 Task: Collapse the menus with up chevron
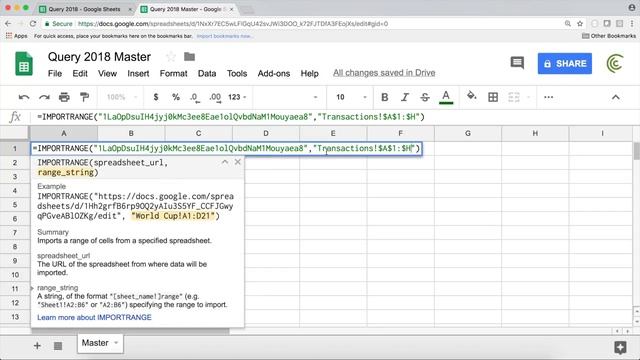point(616,97)
